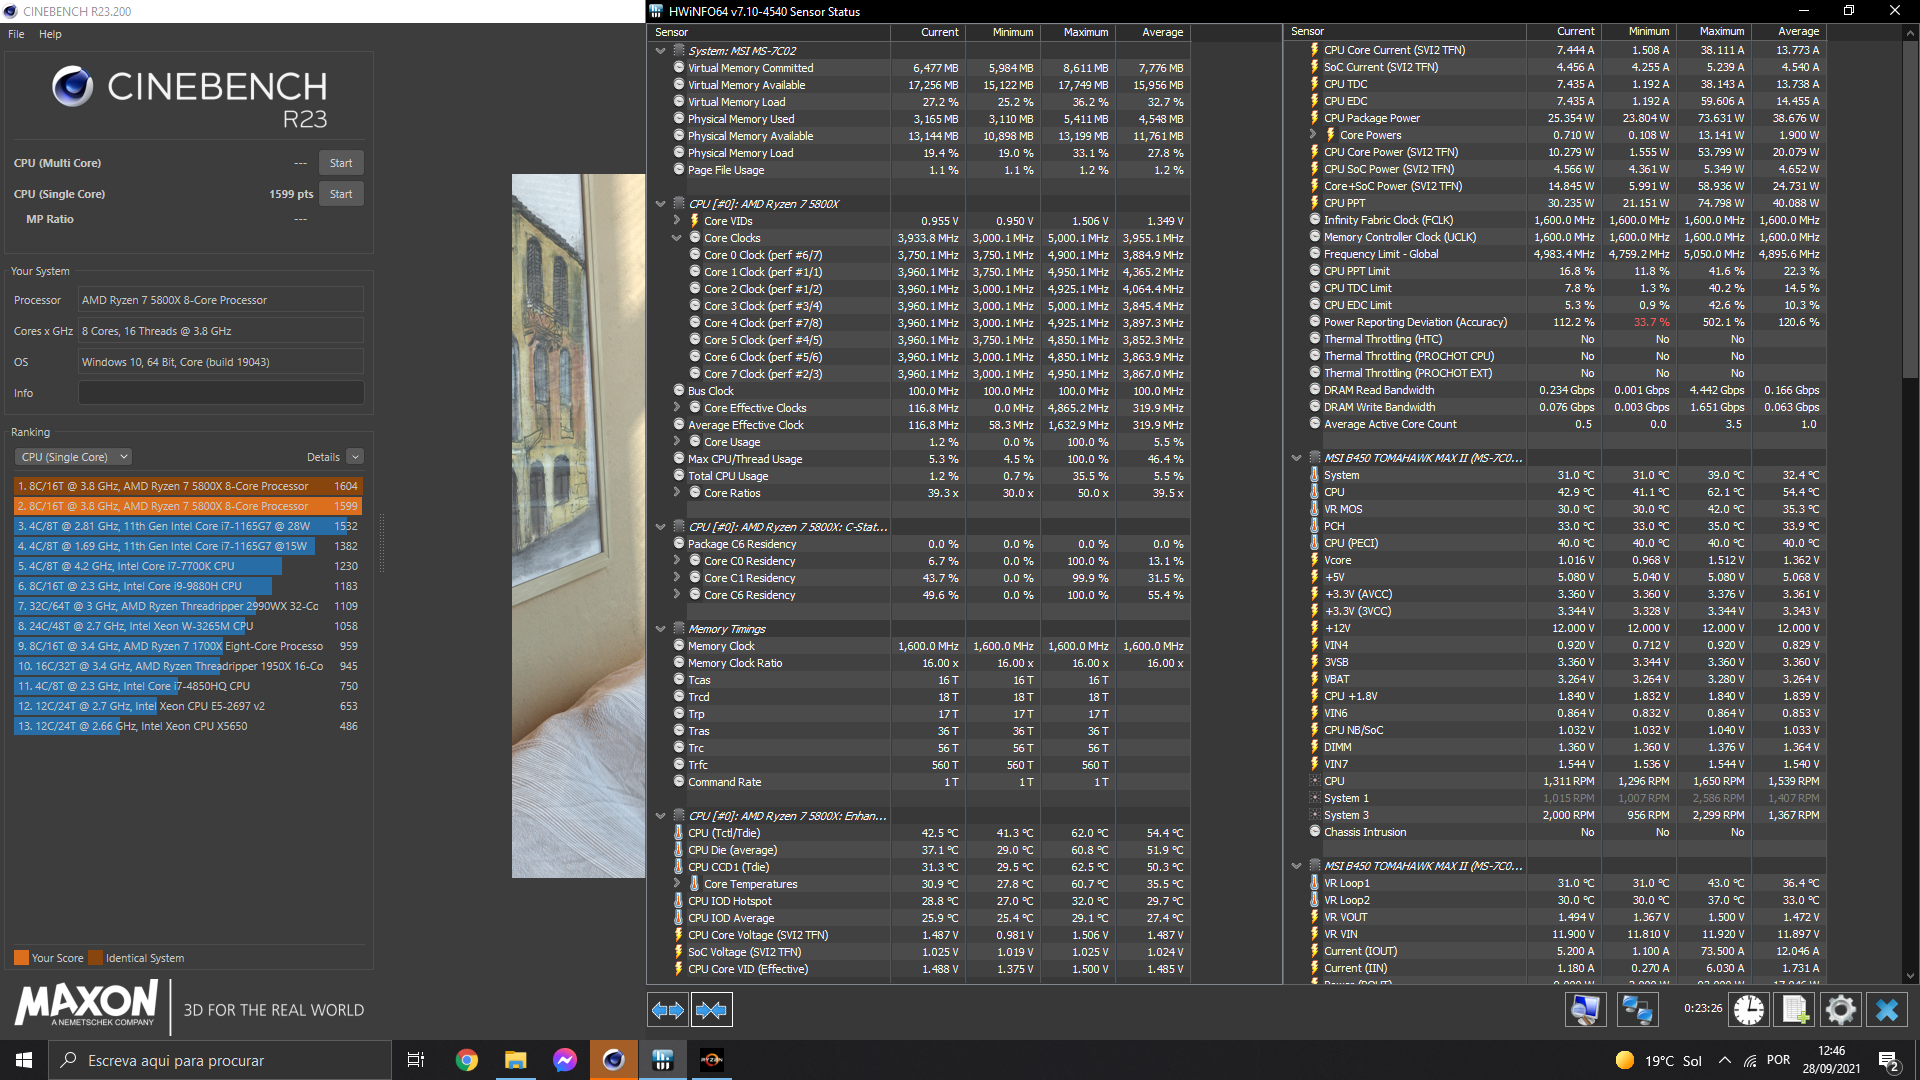1920x1080 pixels.
Task: Click Start button for CPU Multi Core test
Action: (x=340, y=162)
